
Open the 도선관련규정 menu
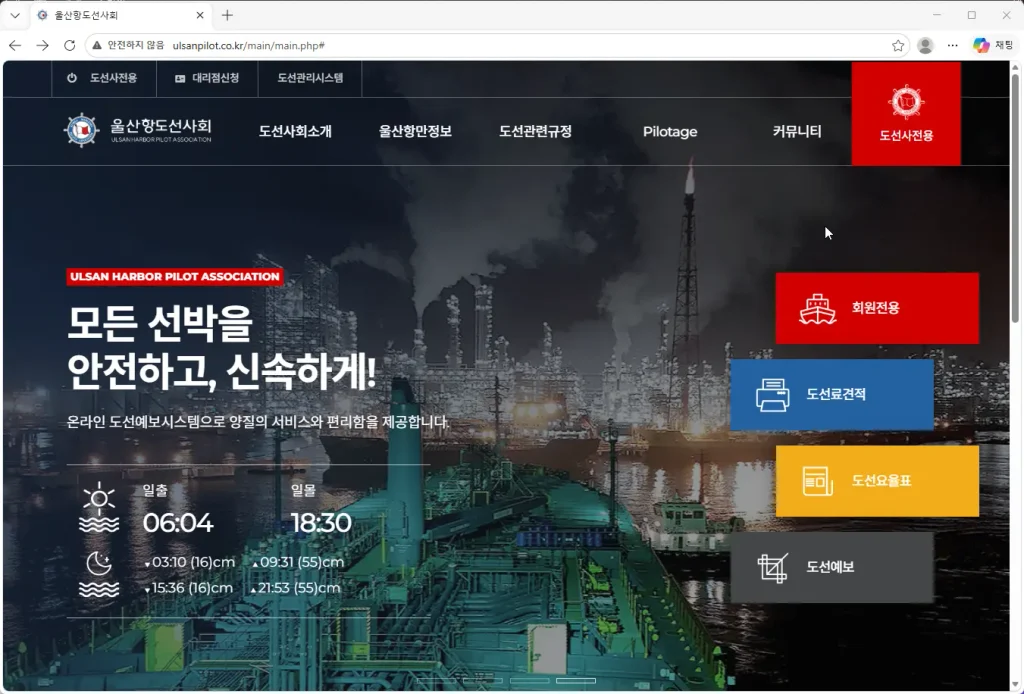536,131
